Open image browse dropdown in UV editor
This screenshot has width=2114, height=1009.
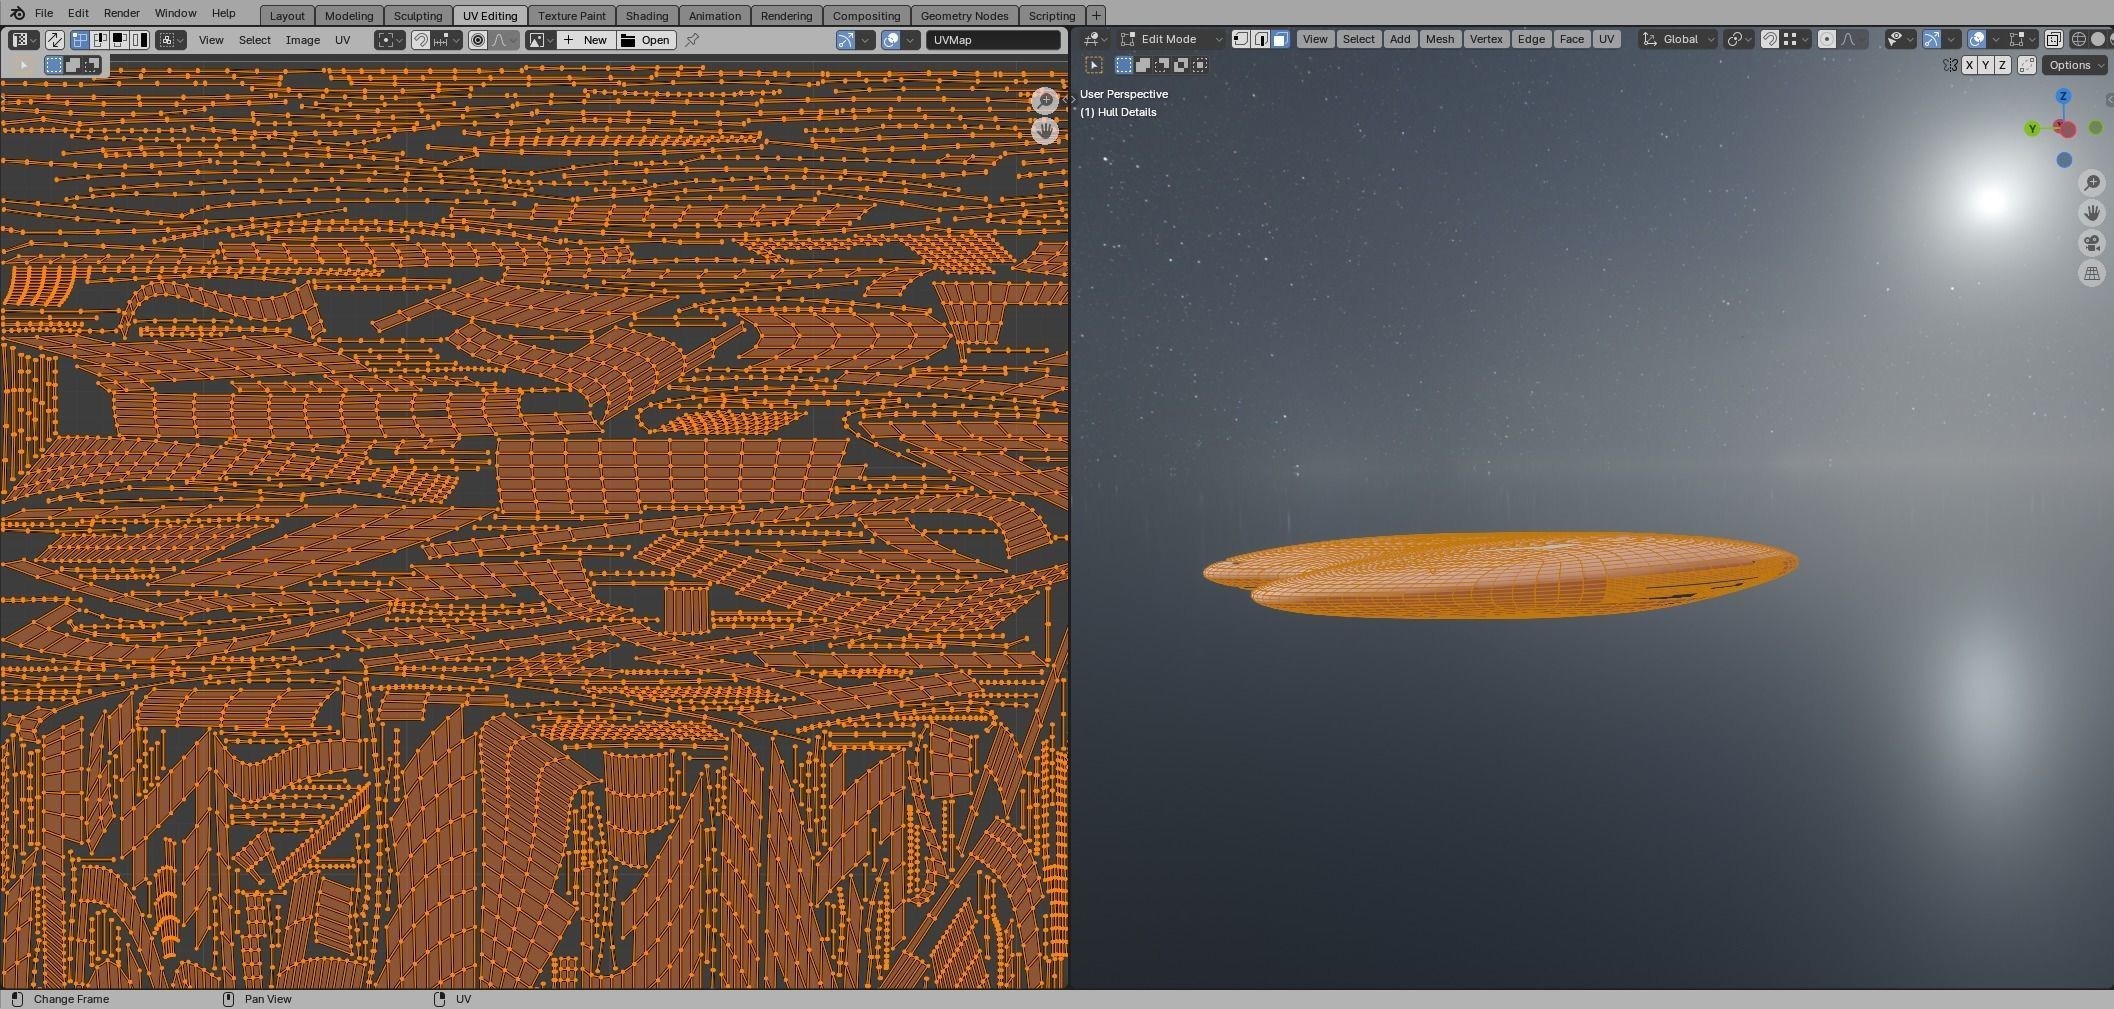click(x=541, y=40)
